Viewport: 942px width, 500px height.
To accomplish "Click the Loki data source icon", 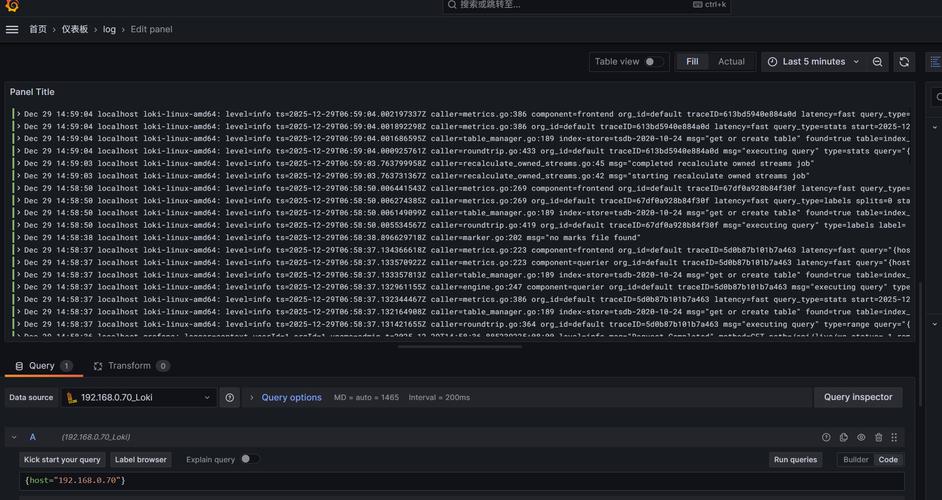I will pyautogui.click(x=71, y=397).
